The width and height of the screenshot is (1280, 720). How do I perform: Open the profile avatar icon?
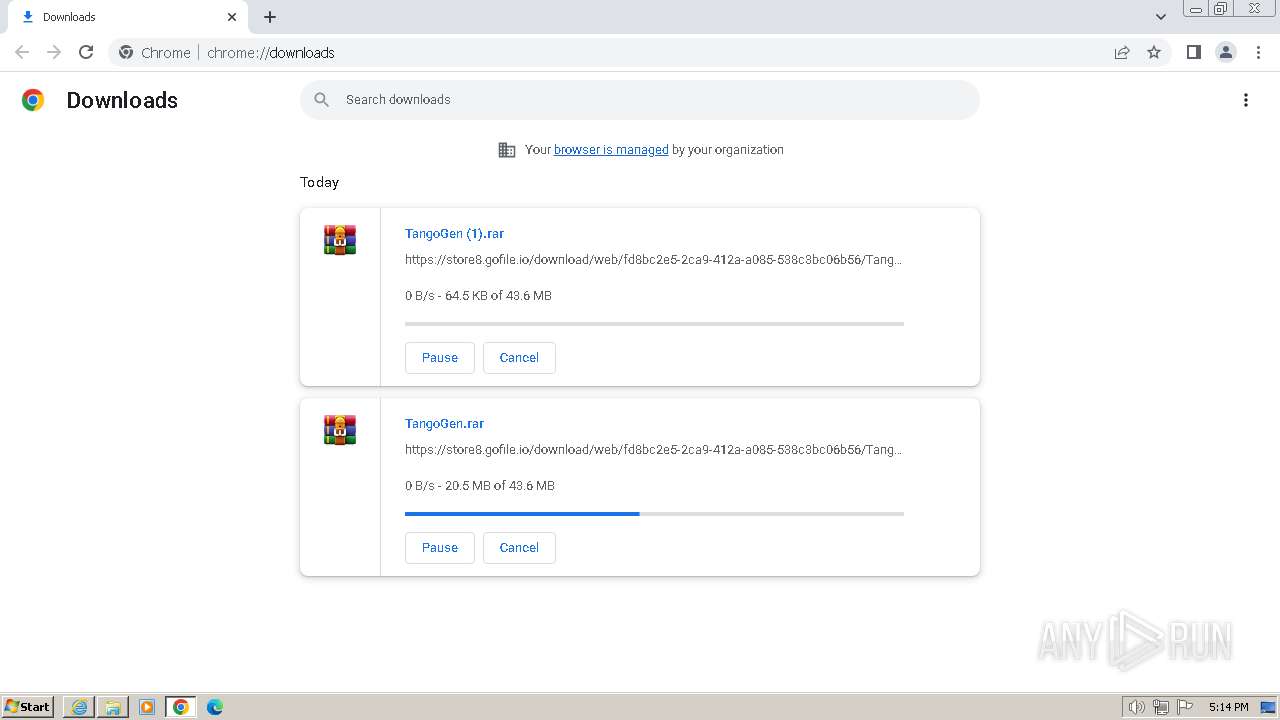click(1226, 52)
